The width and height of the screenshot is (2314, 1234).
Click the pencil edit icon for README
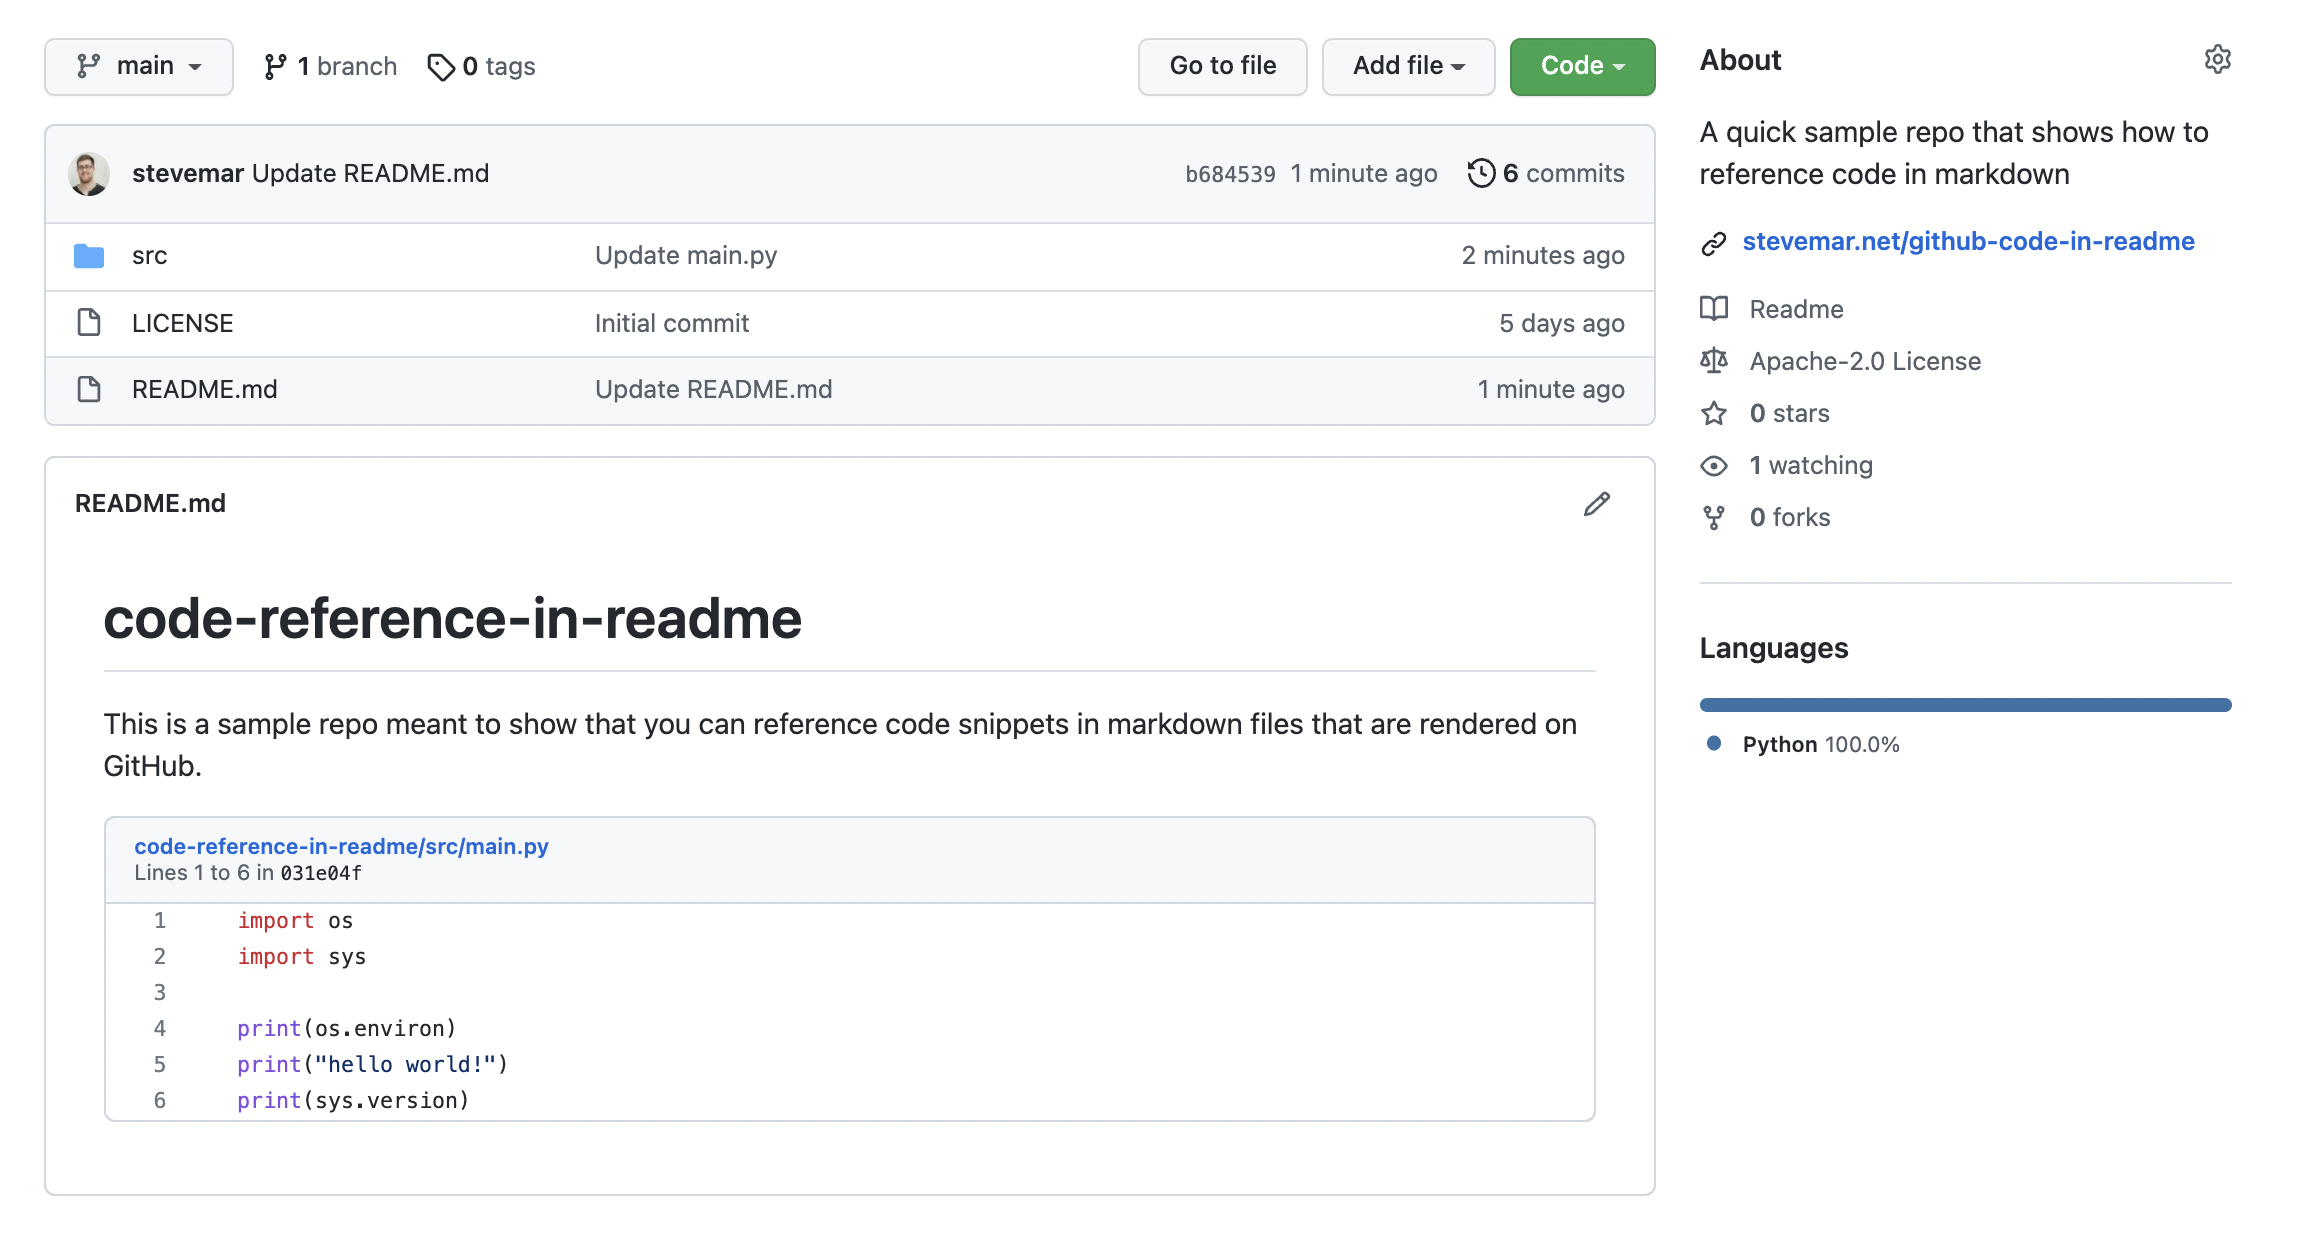click(x=1598, y=502)
